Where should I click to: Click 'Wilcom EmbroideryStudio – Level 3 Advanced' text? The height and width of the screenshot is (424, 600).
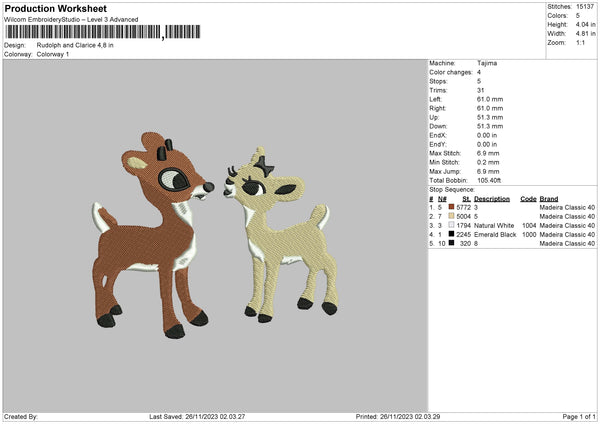pyautogui.click(x=71, y=20)
